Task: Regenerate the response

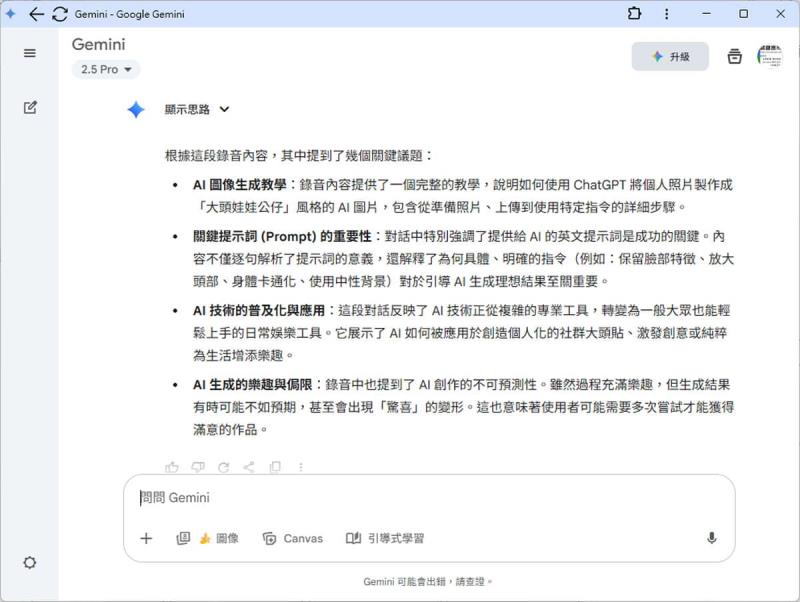Action: point(223,467)
